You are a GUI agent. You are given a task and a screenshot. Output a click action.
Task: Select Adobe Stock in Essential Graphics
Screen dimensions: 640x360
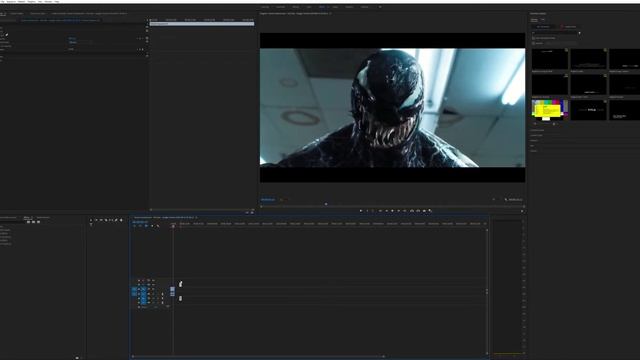tap(570, 27)
